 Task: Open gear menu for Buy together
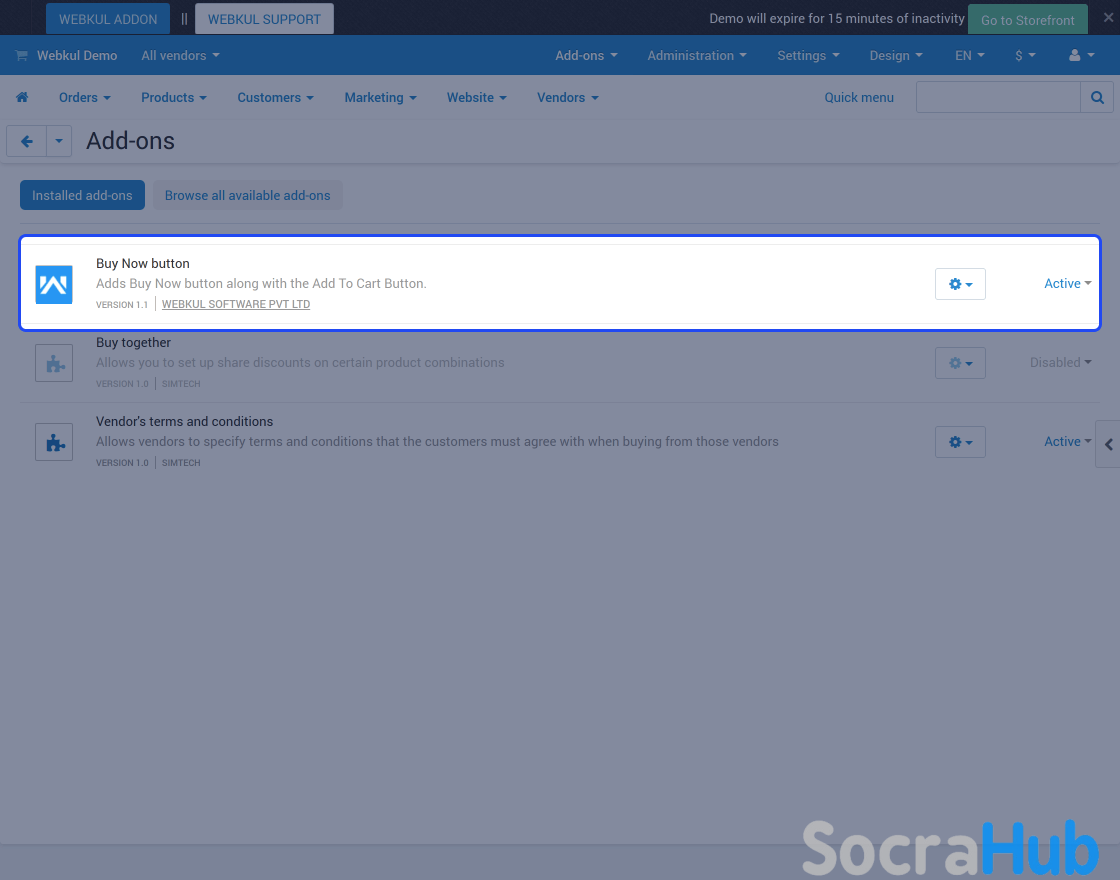coord(960,363)
